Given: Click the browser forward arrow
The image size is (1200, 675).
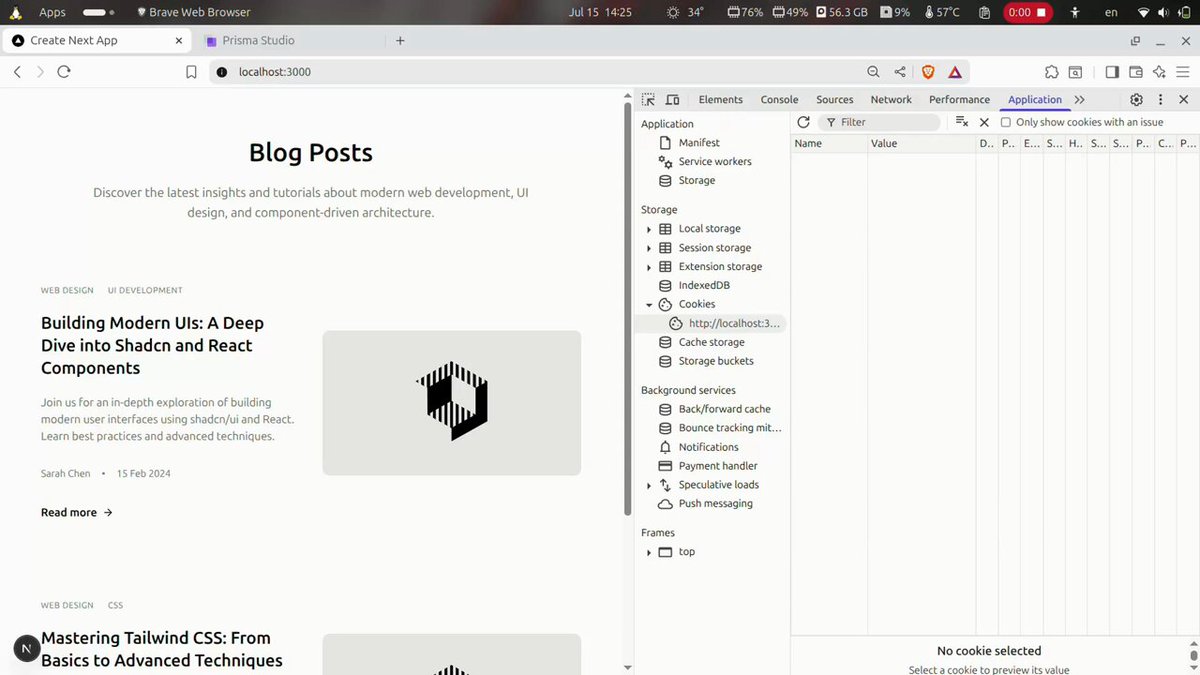Looking at the screenshot, I should 40,72.
